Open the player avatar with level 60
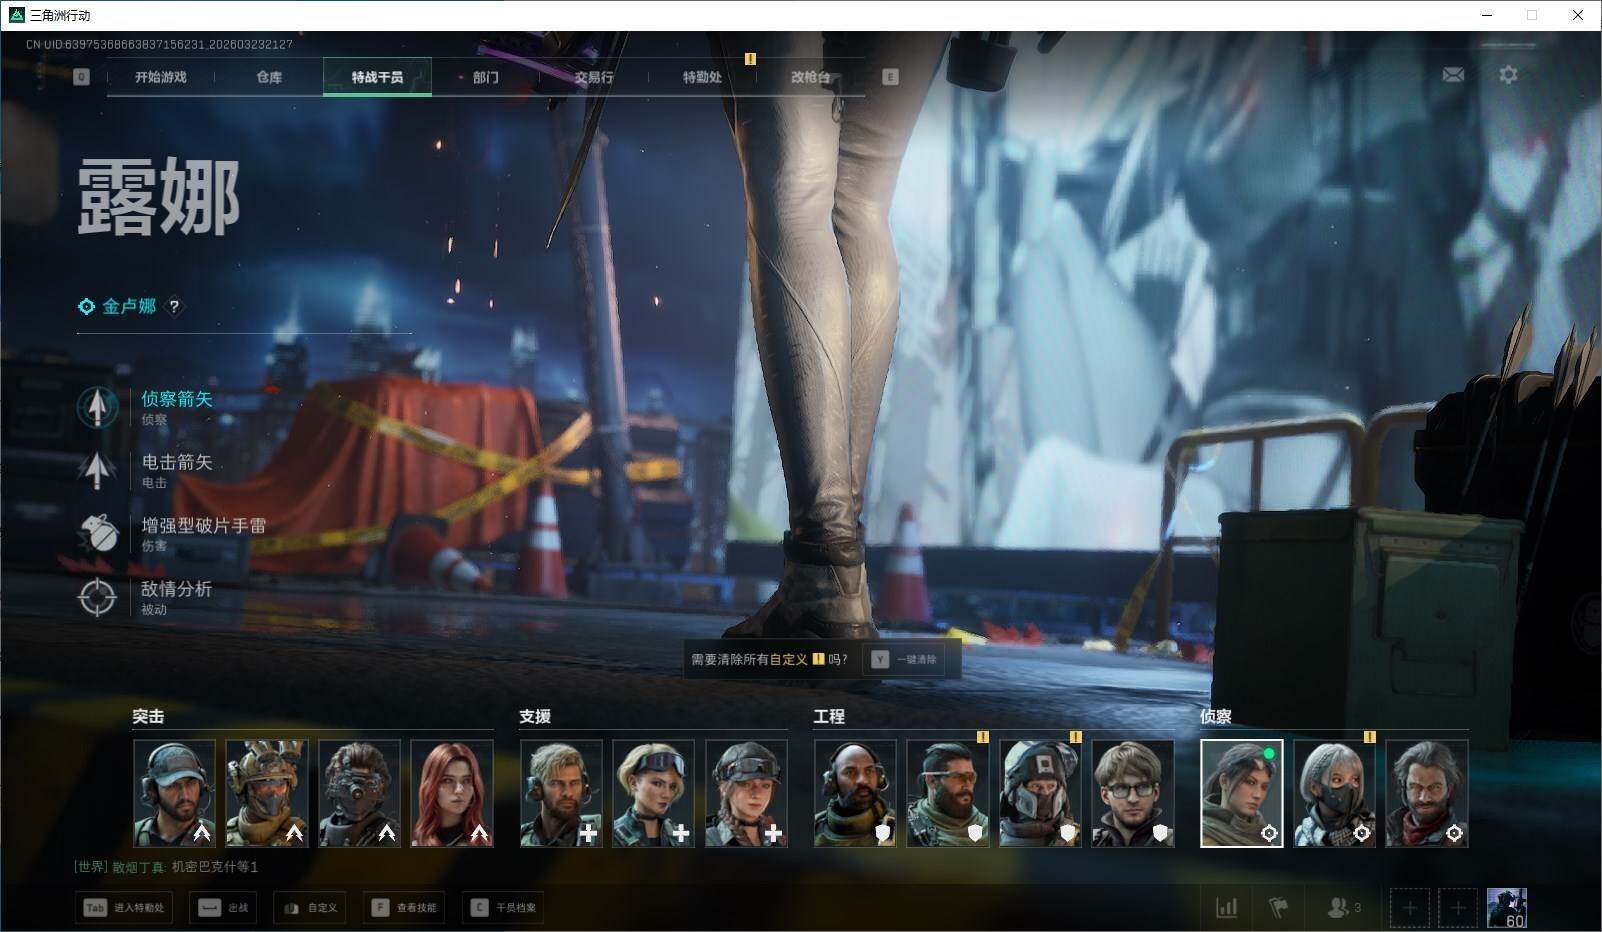1602x932 pixels. tap(1507, 908)
